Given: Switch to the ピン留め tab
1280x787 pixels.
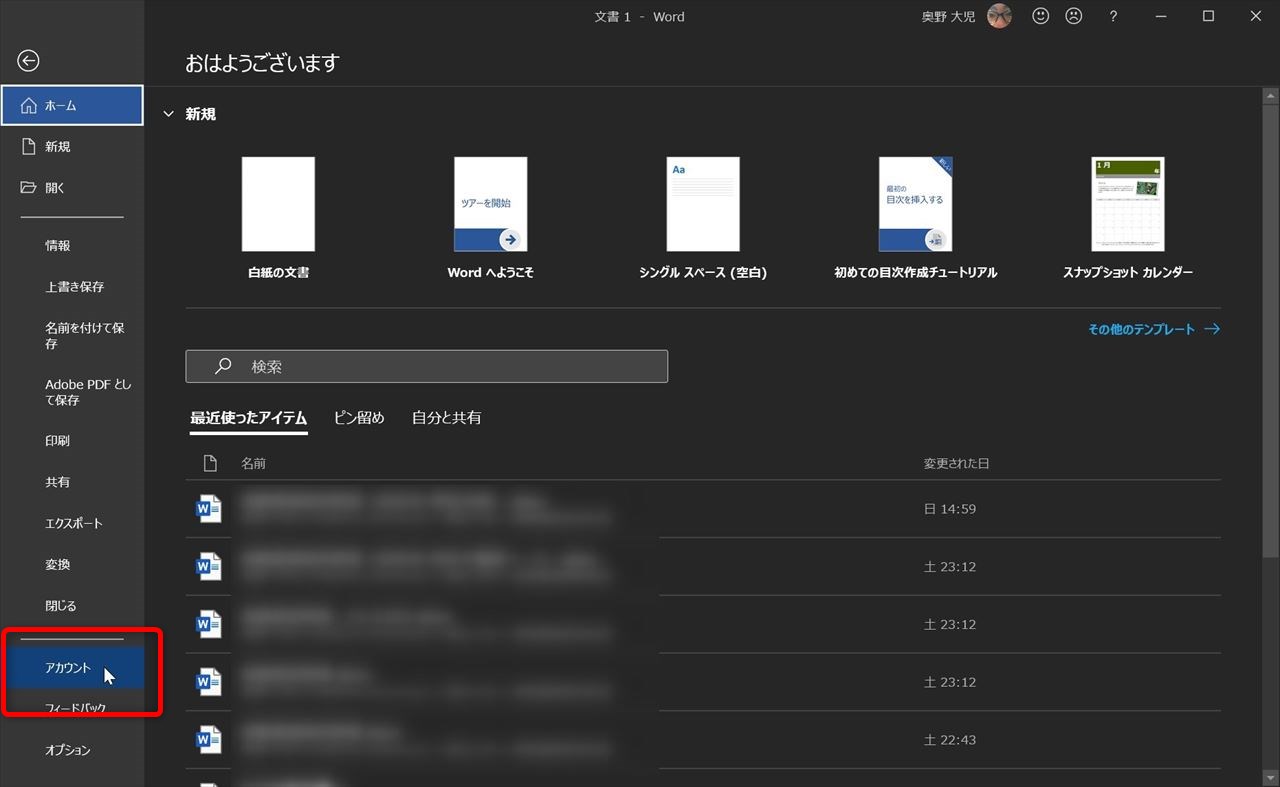Looking at the screenshot, I should (359, 418).
